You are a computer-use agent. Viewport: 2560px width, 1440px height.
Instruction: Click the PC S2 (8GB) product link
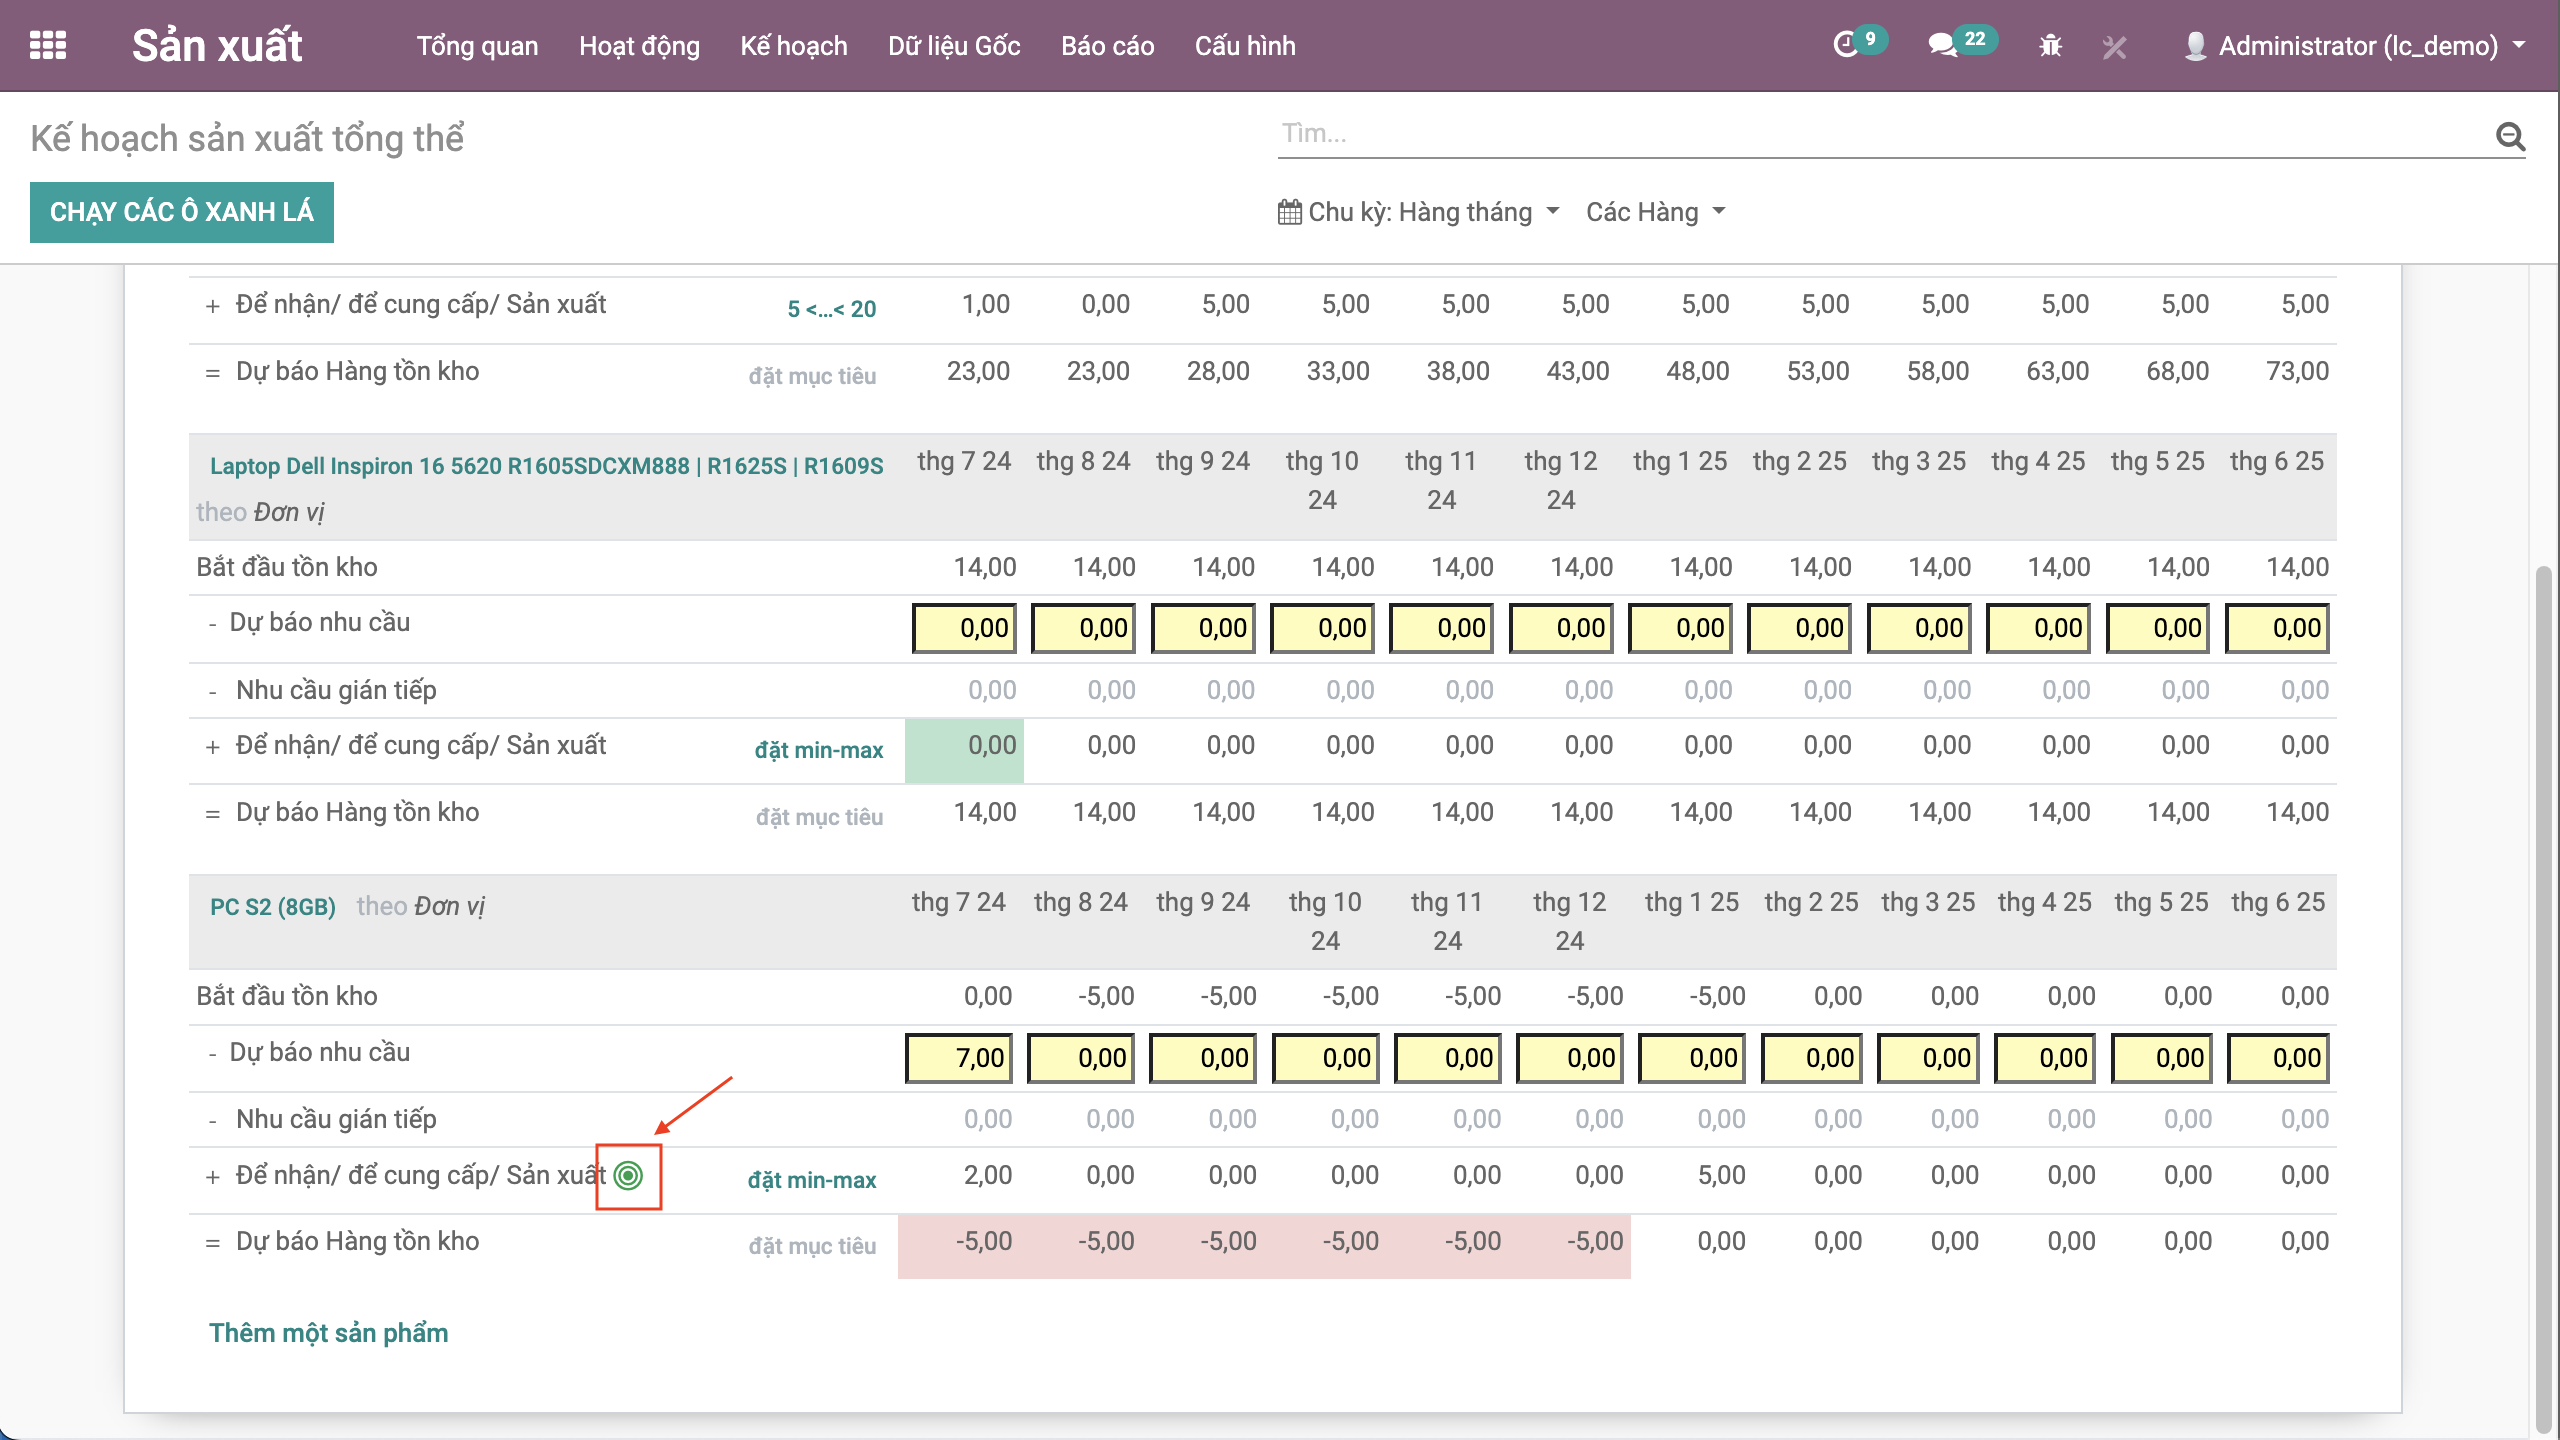click(272, 907)
